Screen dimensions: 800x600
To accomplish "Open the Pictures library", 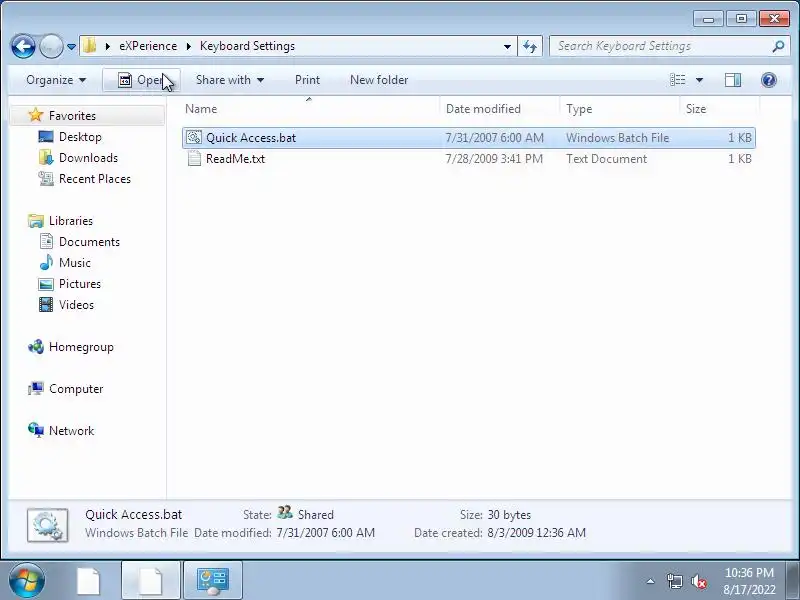I will click(80, 284).
